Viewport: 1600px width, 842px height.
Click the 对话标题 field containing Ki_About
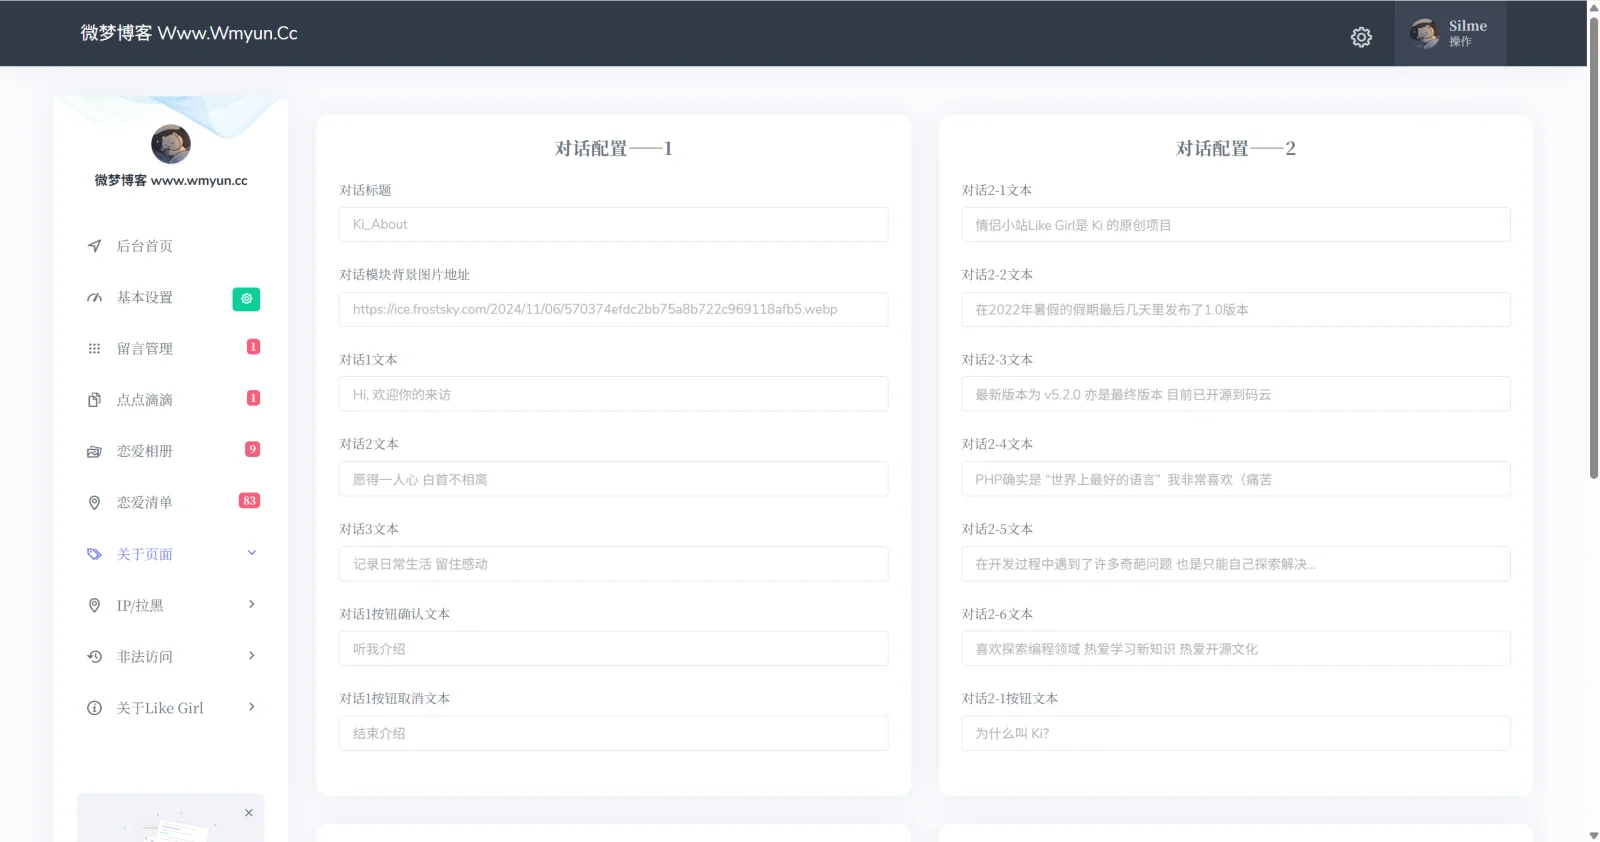(613, 224)
